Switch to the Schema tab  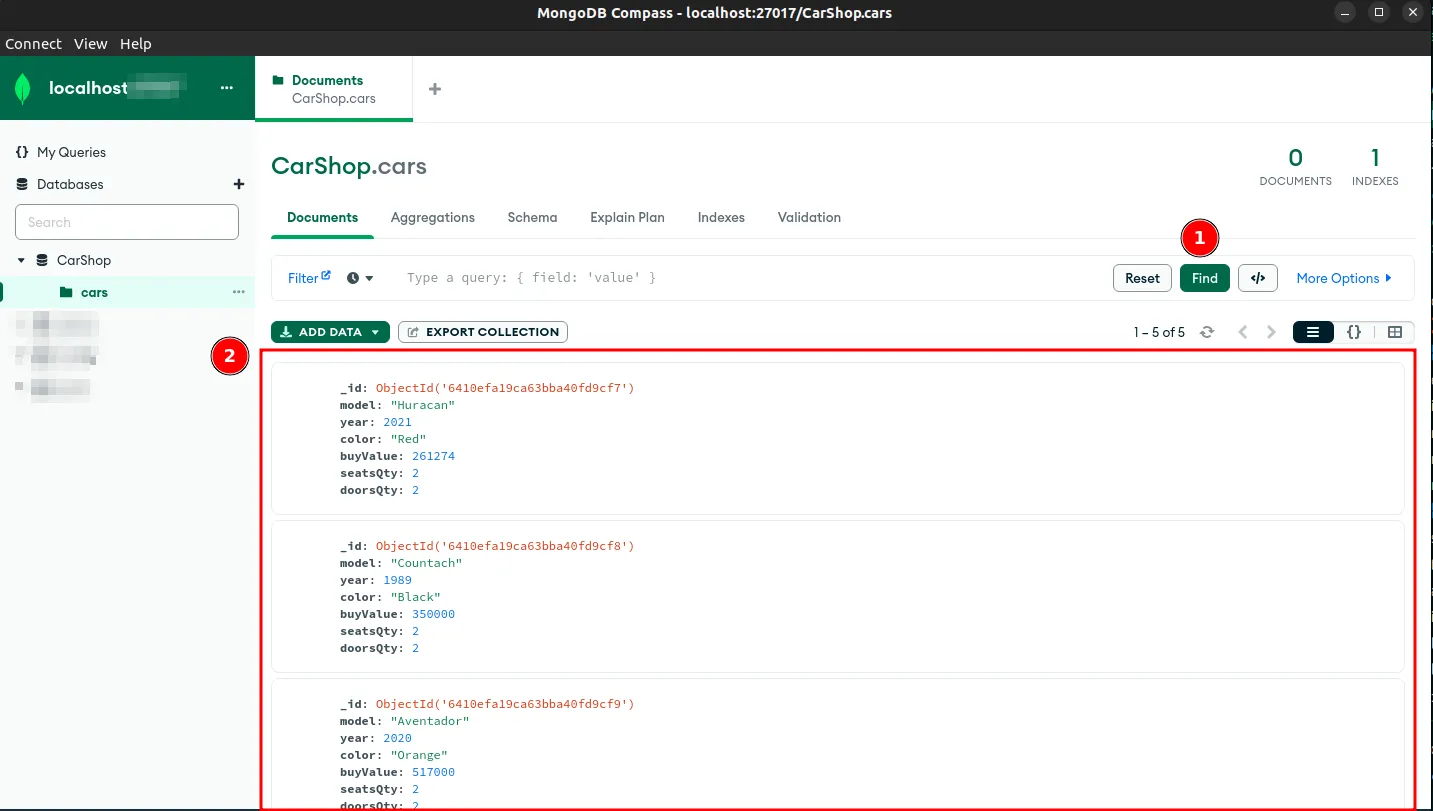click(x=532, y=217)
